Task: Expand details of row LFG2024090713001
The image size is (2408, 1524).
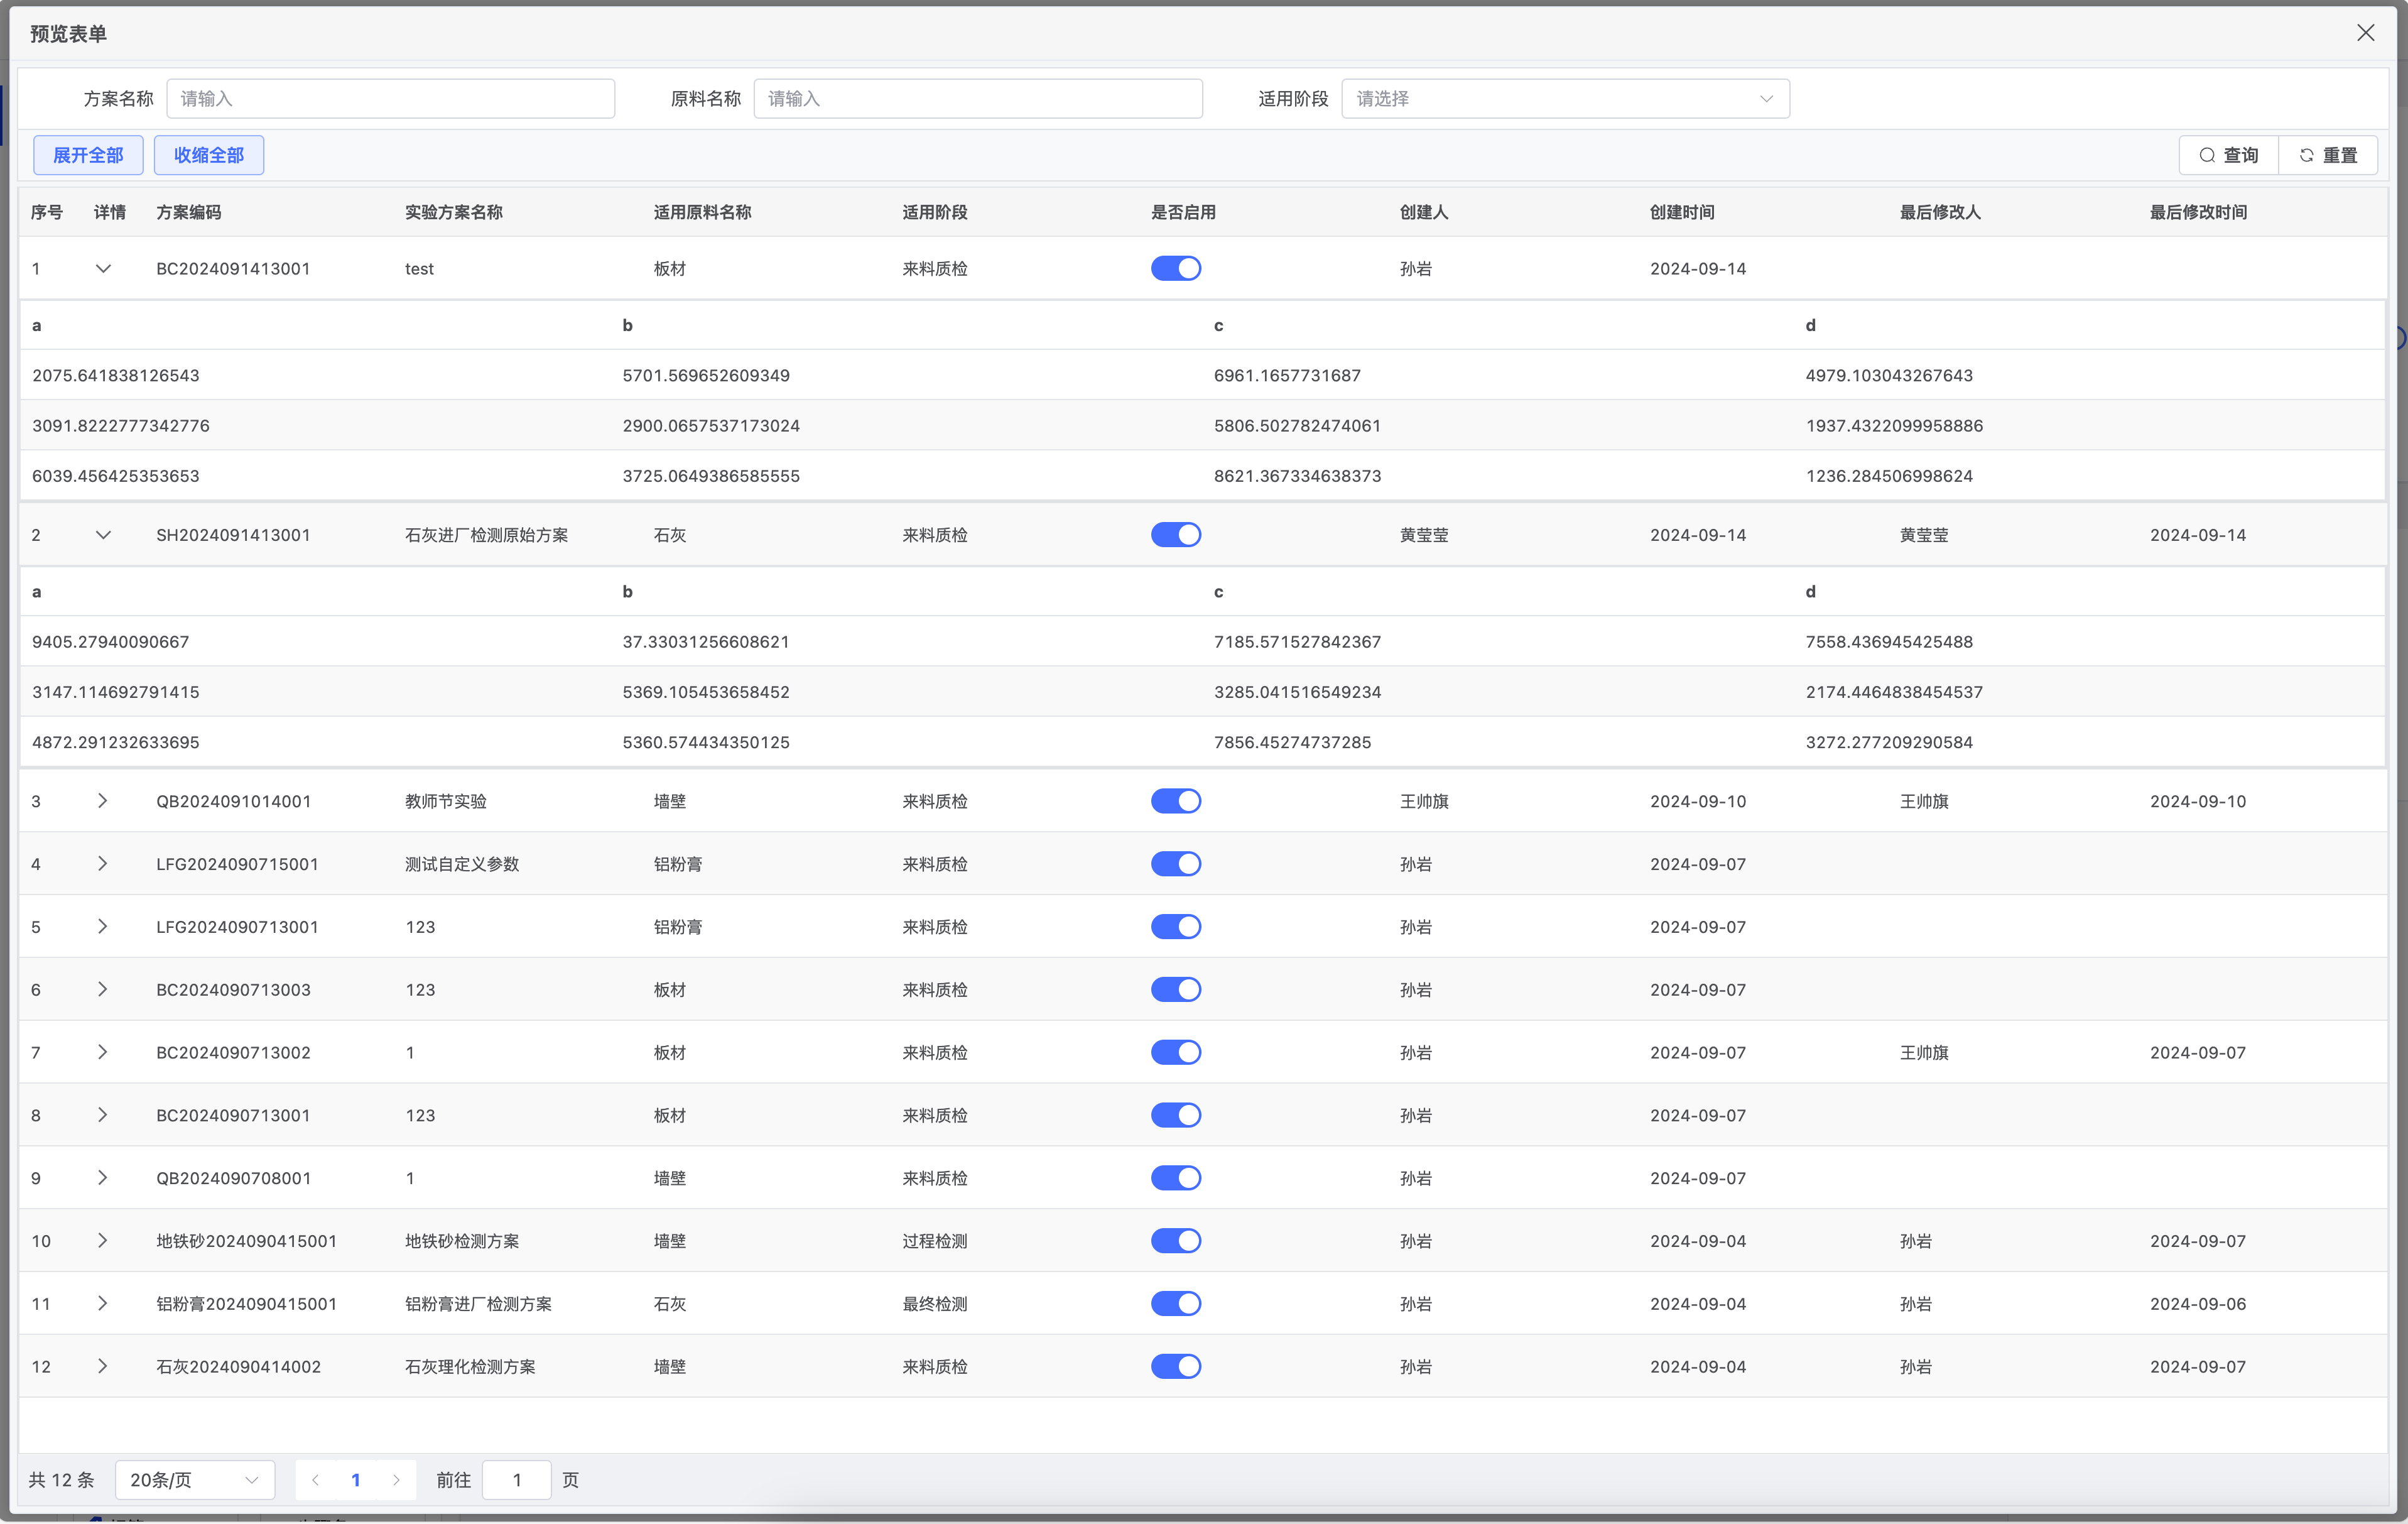Action: [103, 927]
